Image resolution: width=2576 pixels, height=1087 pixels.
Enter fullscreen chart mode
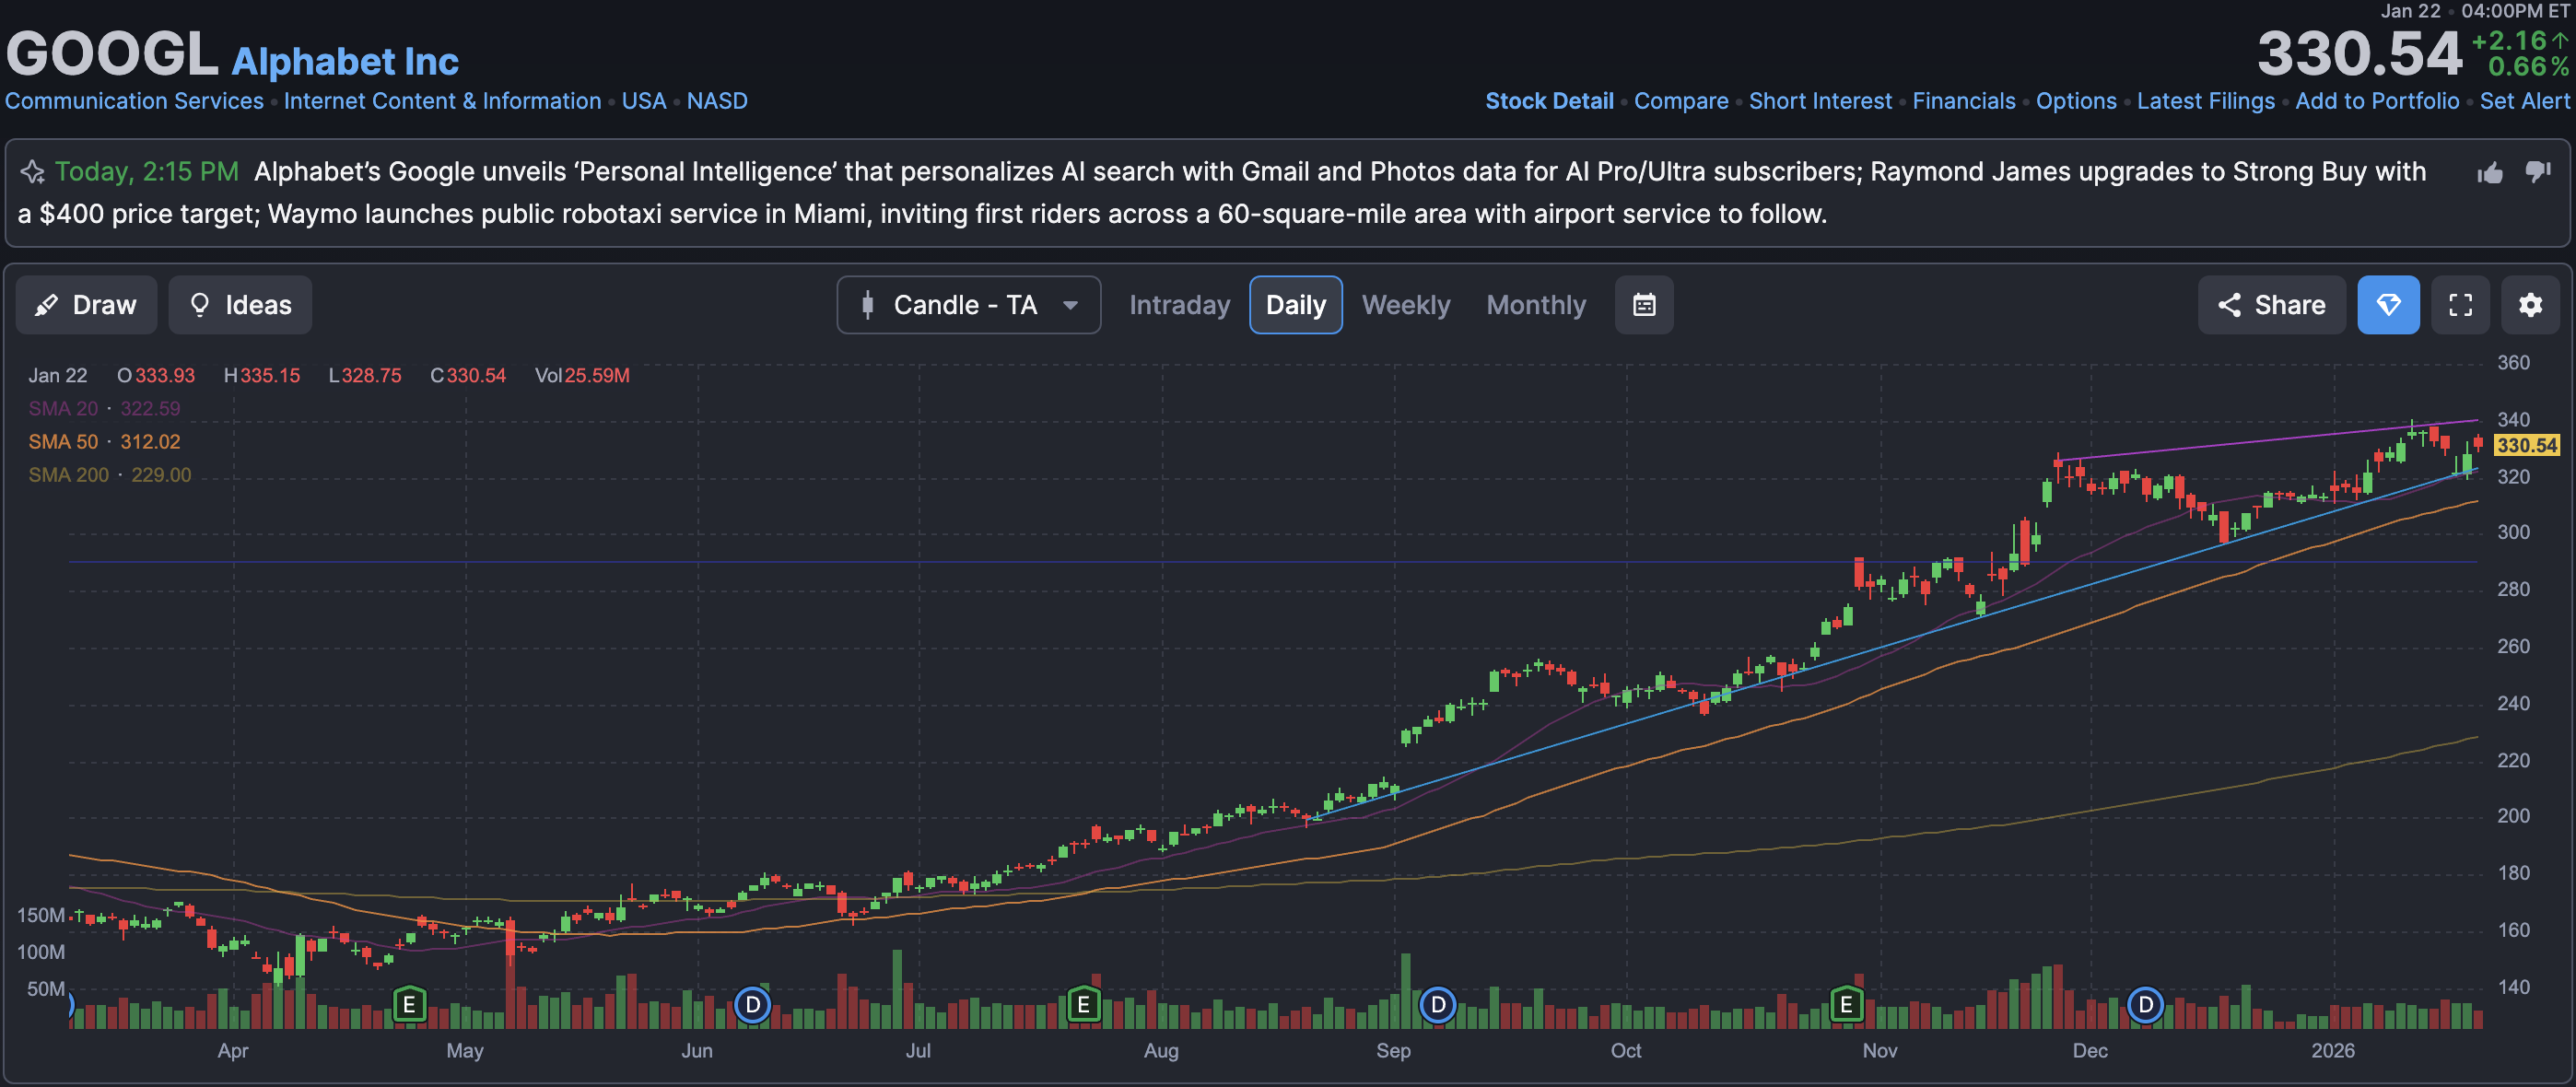[2459, 305]
